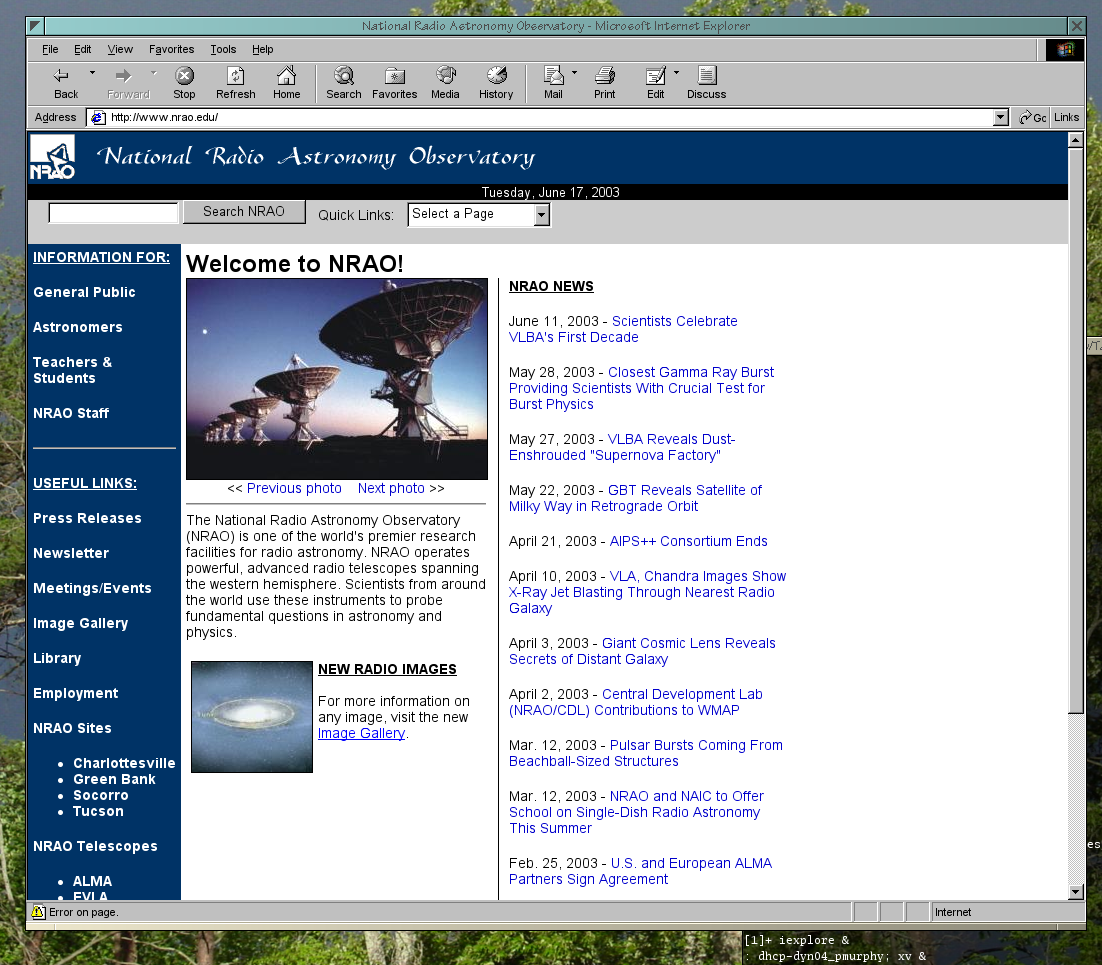This screenshot has height=965, width=1102.
Task: Click the vertical scrollbar thumb
Action: 1075,430
